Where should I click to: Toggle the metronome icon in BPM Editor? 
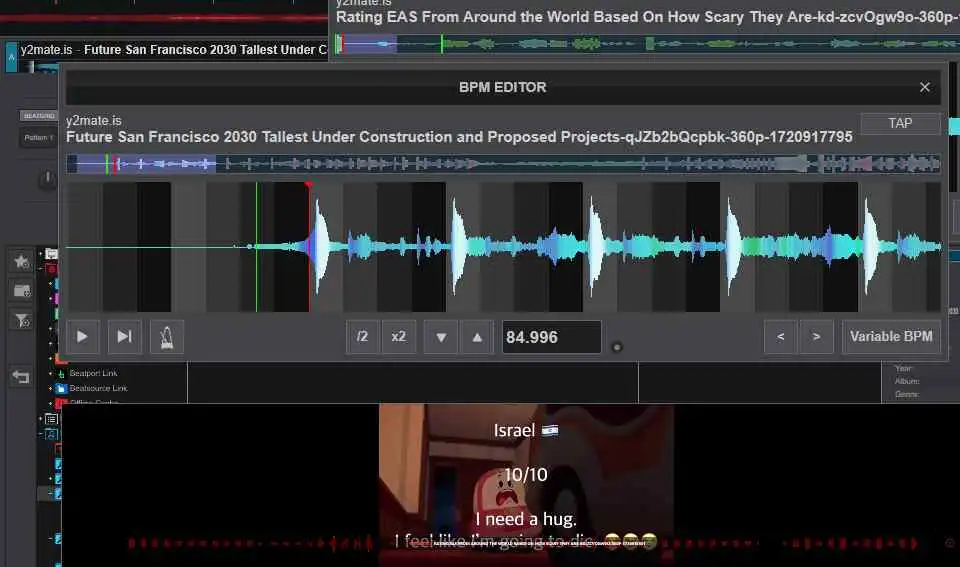[x=167, y=336]
